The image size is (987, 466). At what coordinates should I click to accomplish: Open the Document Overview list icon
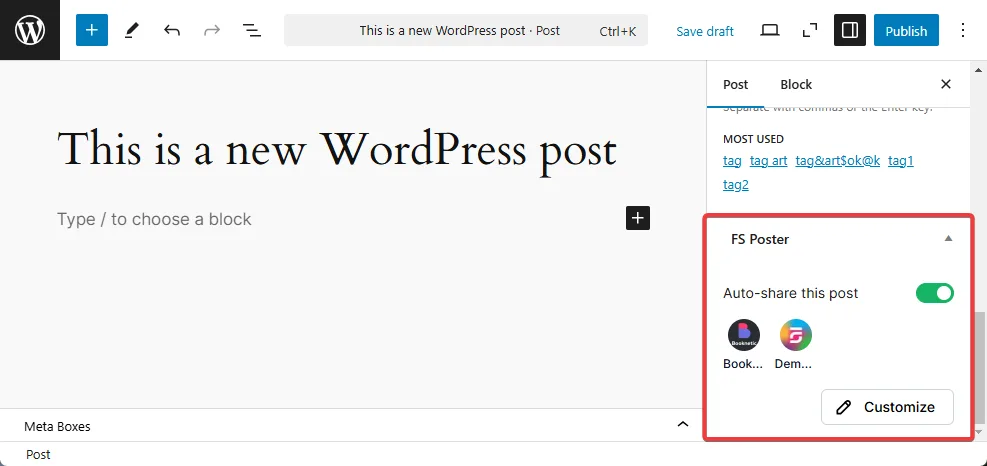point(252,30)
